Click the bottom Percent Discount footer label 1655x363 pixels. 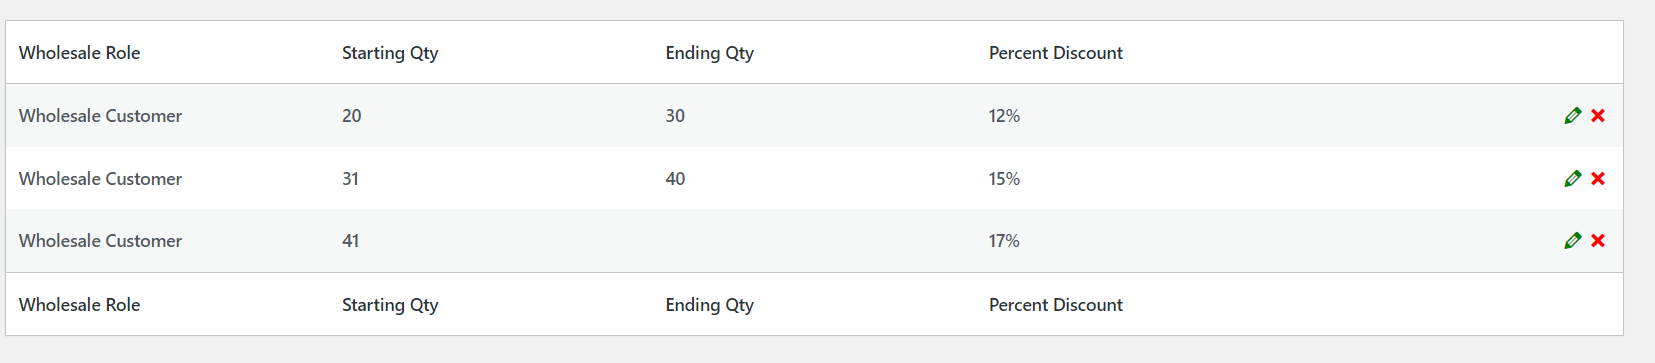(x=1055, y=305)
